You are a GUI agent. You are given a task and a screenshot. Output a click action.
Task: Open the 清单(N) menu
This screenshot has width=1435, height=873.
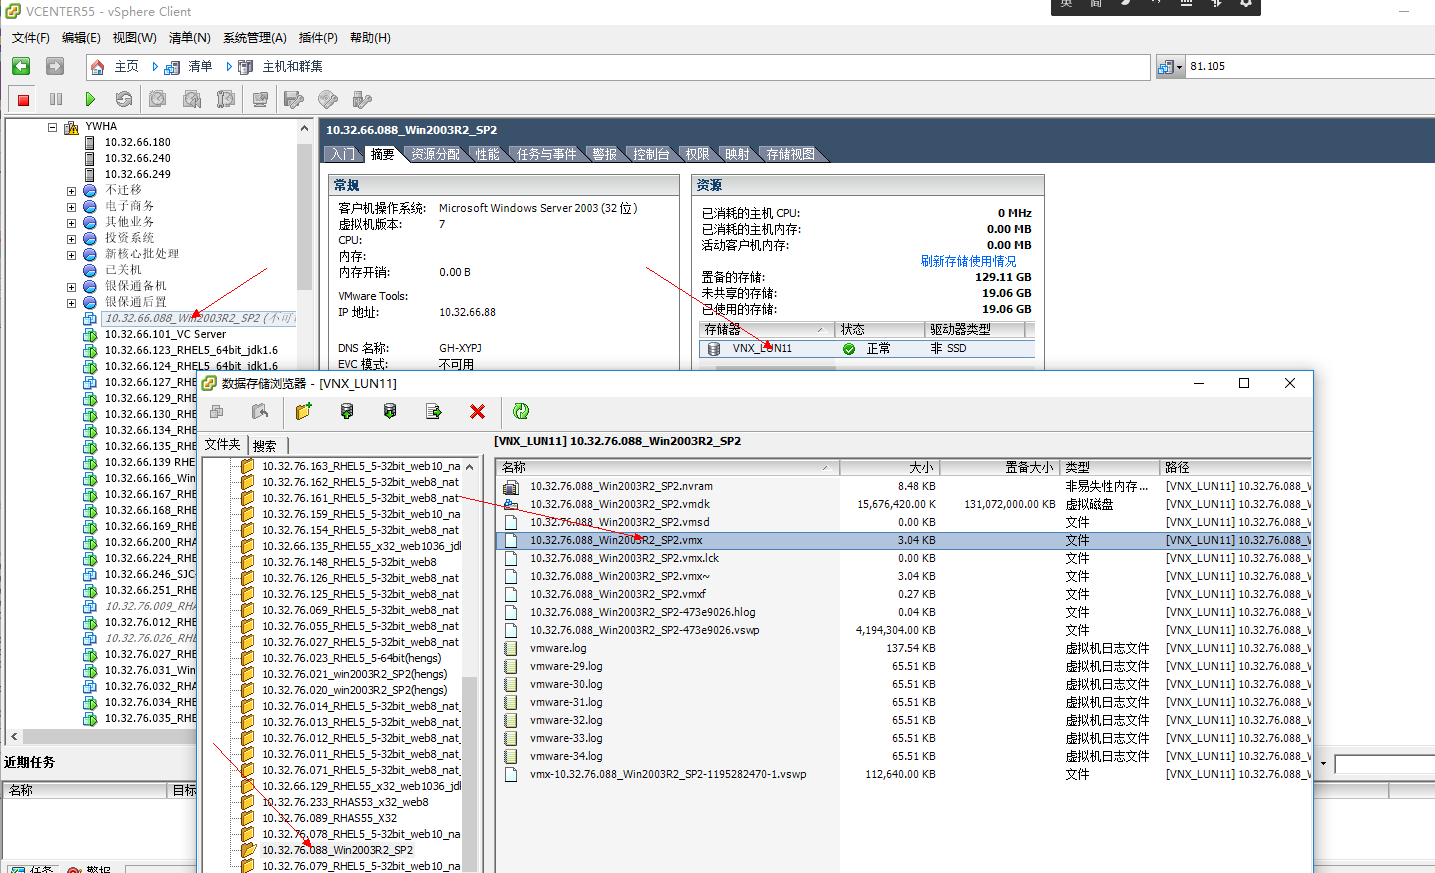tap(189, 38)
